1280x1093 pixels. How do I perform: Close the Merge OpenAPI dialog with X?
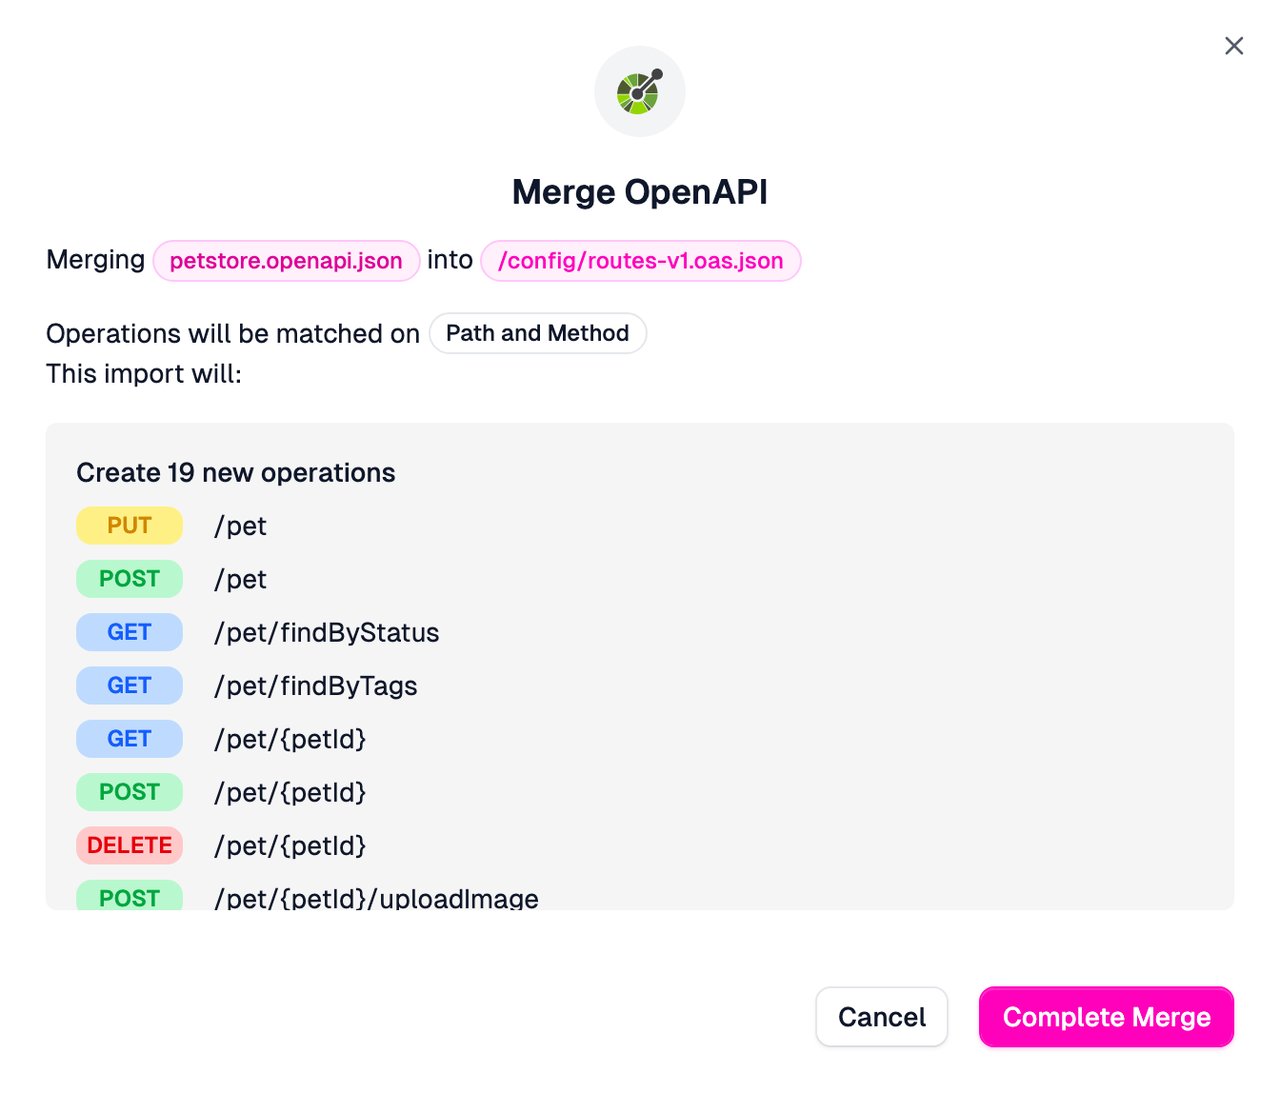pyautogui.click(x=1234, y=46)
